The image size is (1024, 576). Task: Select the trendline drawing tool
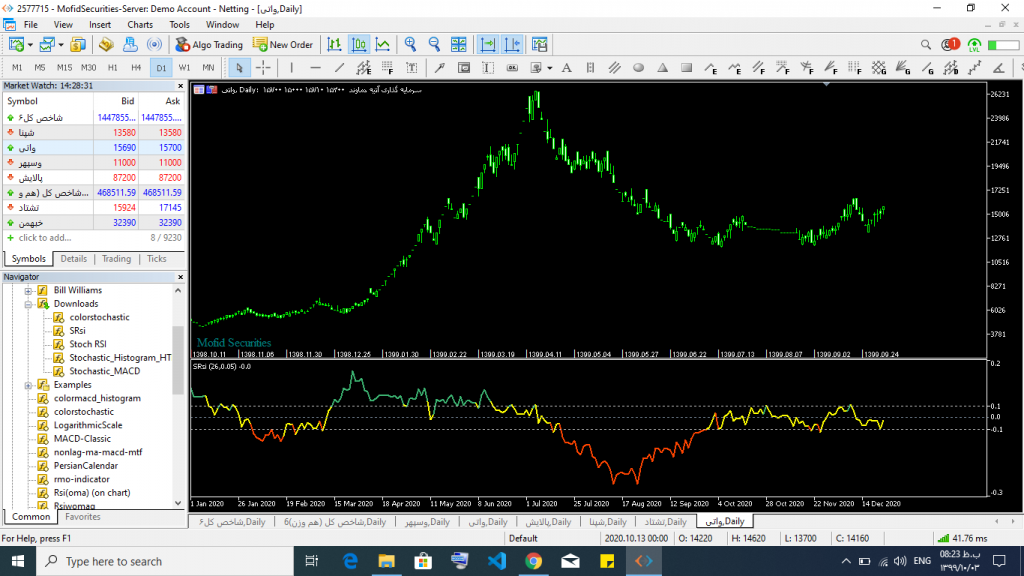[340, 67]
